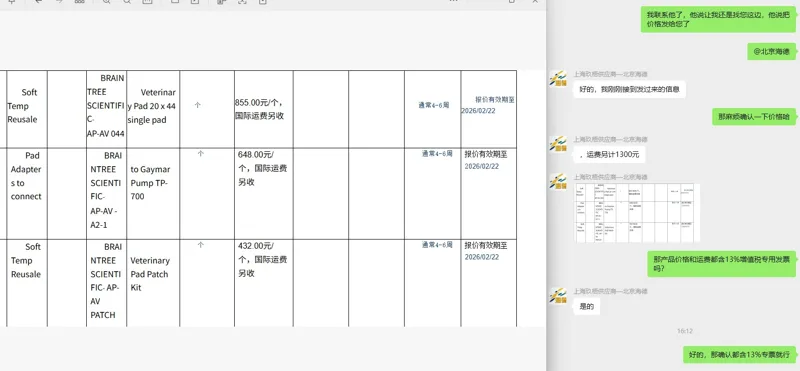800x371 pixels.
Task: Click the '个' unit cell in the Gaymar Pump row
Action: (x=207, y=193)
